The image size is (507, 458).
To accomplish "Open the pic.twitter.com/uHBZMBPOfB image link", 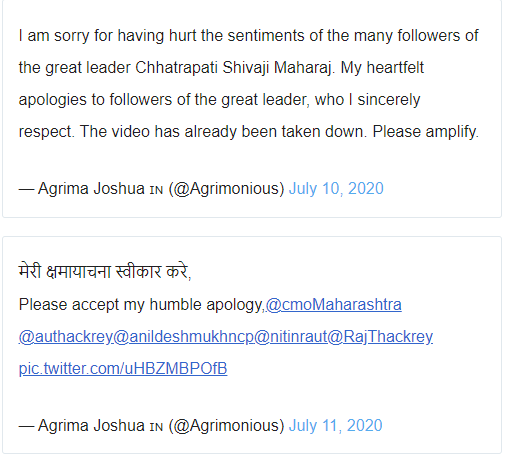I will [x=123, y=369].
